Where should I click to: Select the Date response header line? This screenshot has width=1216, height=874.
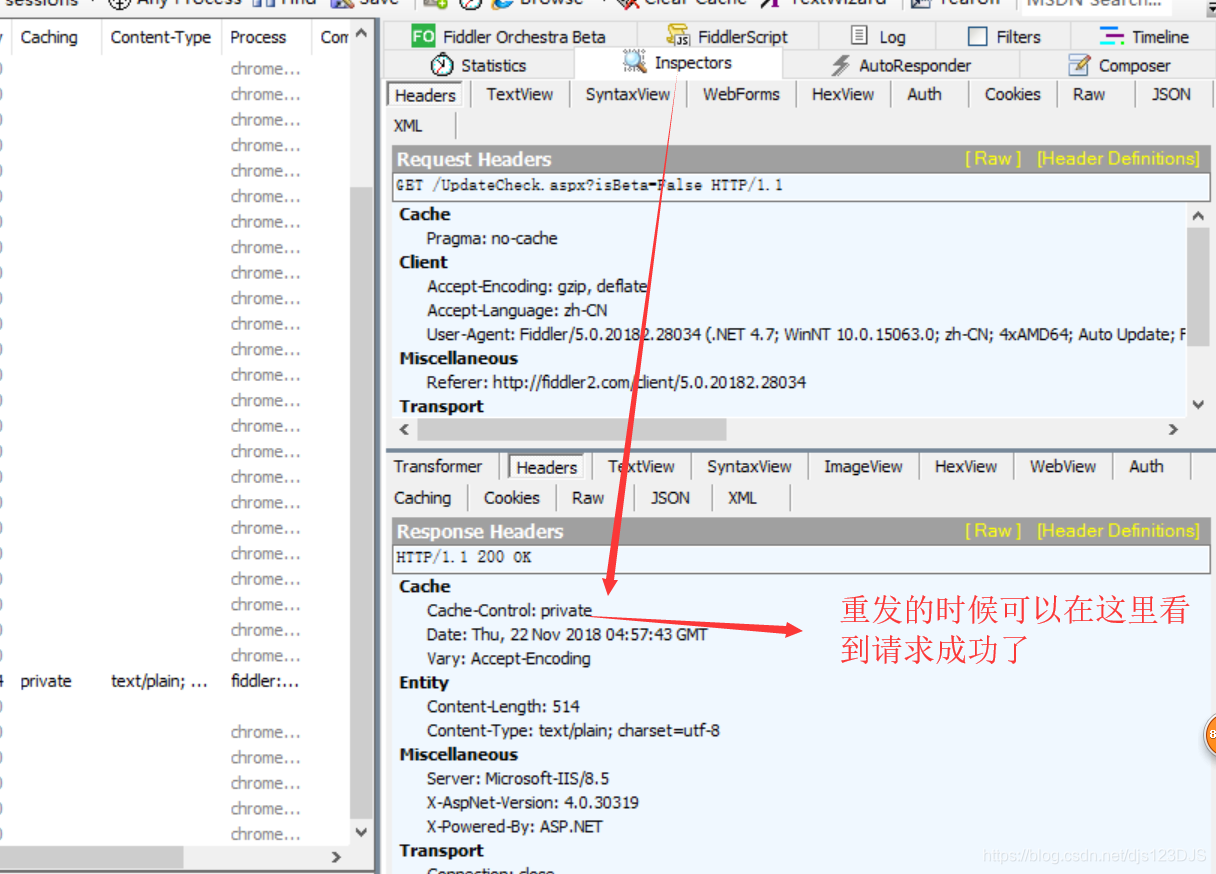pyautogui.click(x=567, y=634)
